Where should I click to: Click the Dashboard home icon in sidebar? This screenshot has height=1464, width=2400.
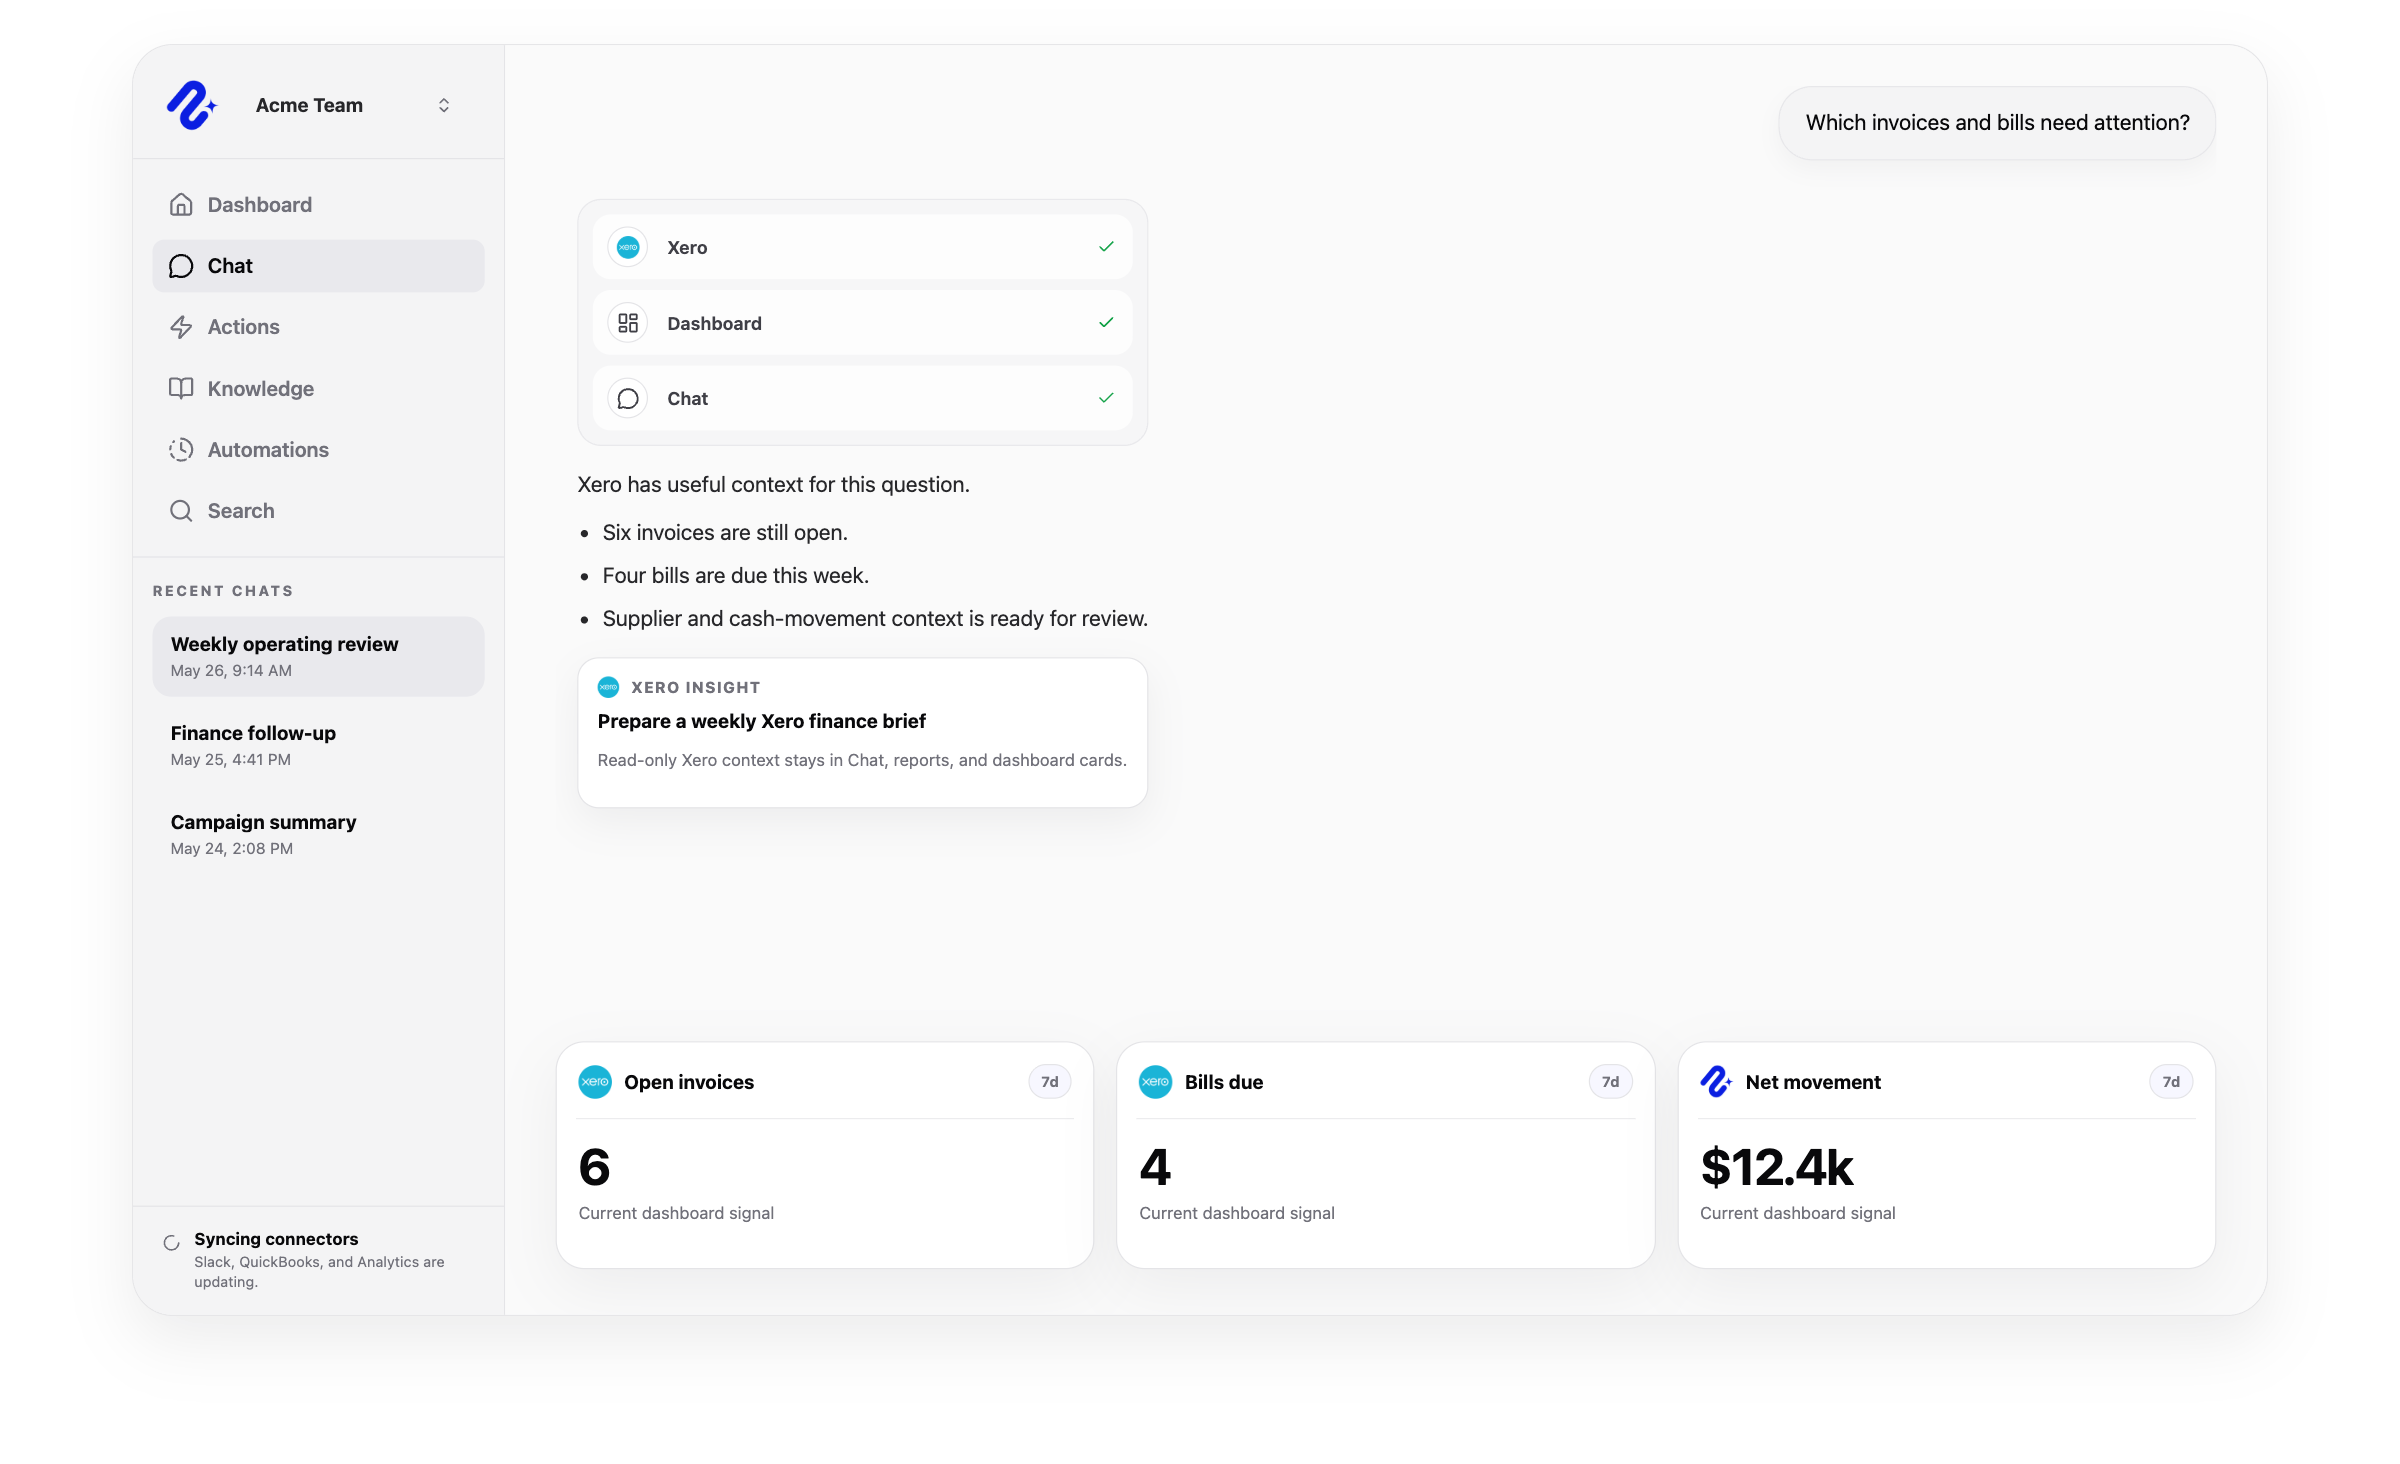(181, 204)
